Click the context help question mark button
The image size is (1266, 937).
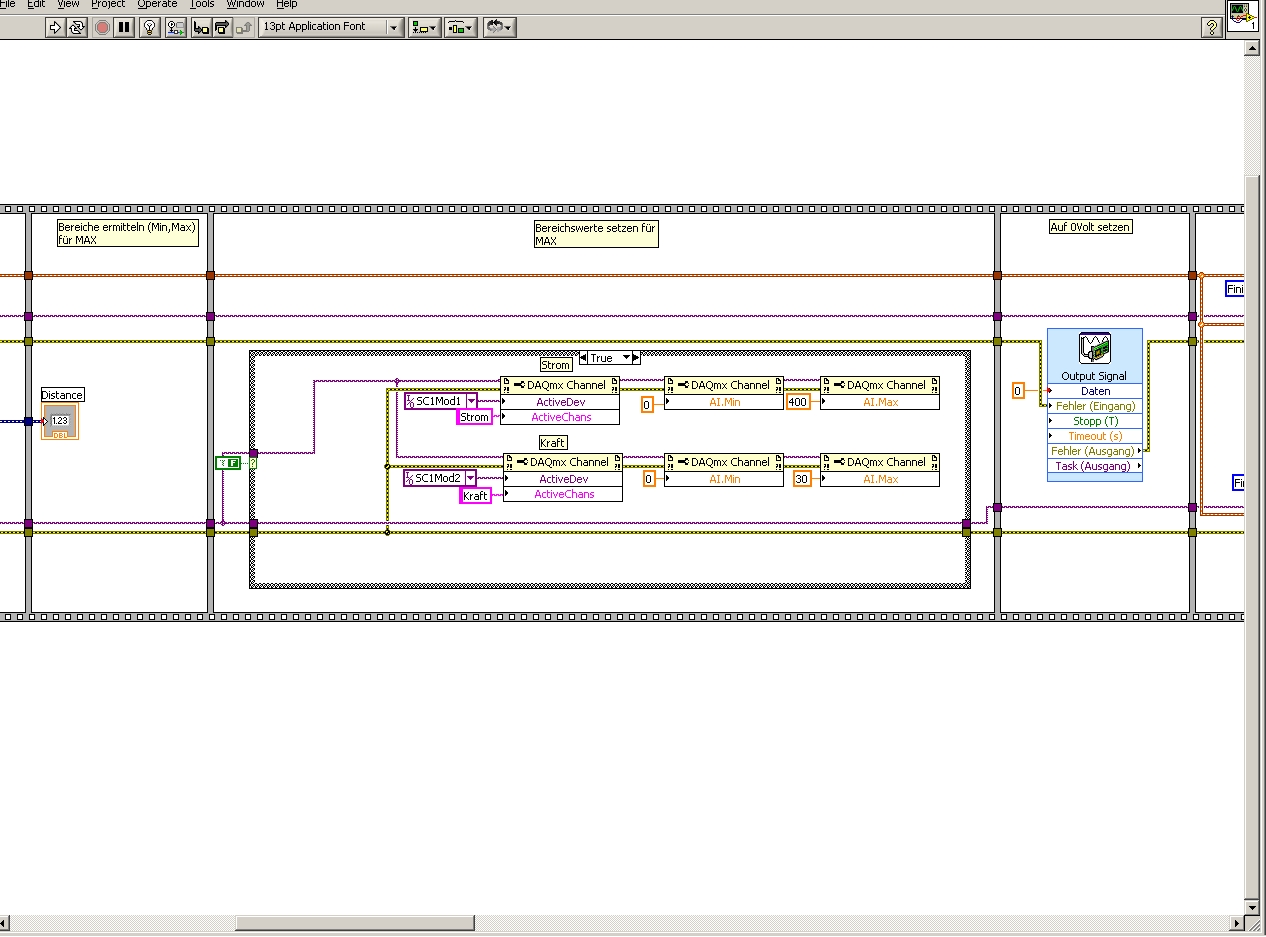click(x=1210, y=27)
